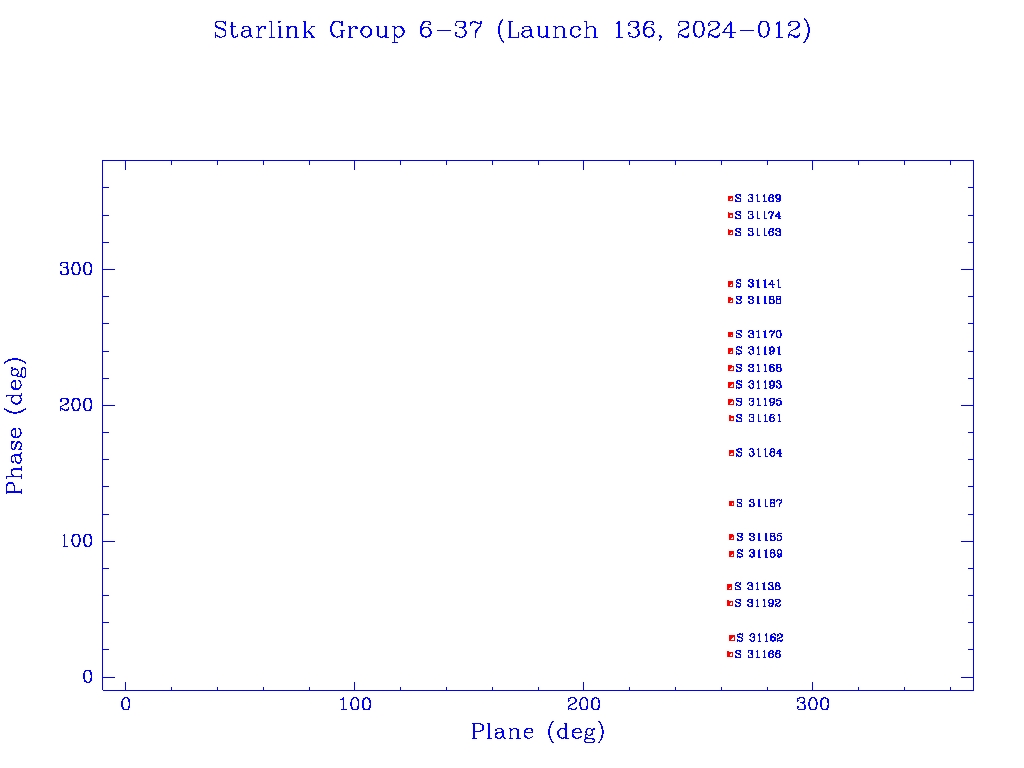The height and width of the screenshot is (768, 1024).
Task: Click the S 31174 satellite label
Action: pos(758,216)
